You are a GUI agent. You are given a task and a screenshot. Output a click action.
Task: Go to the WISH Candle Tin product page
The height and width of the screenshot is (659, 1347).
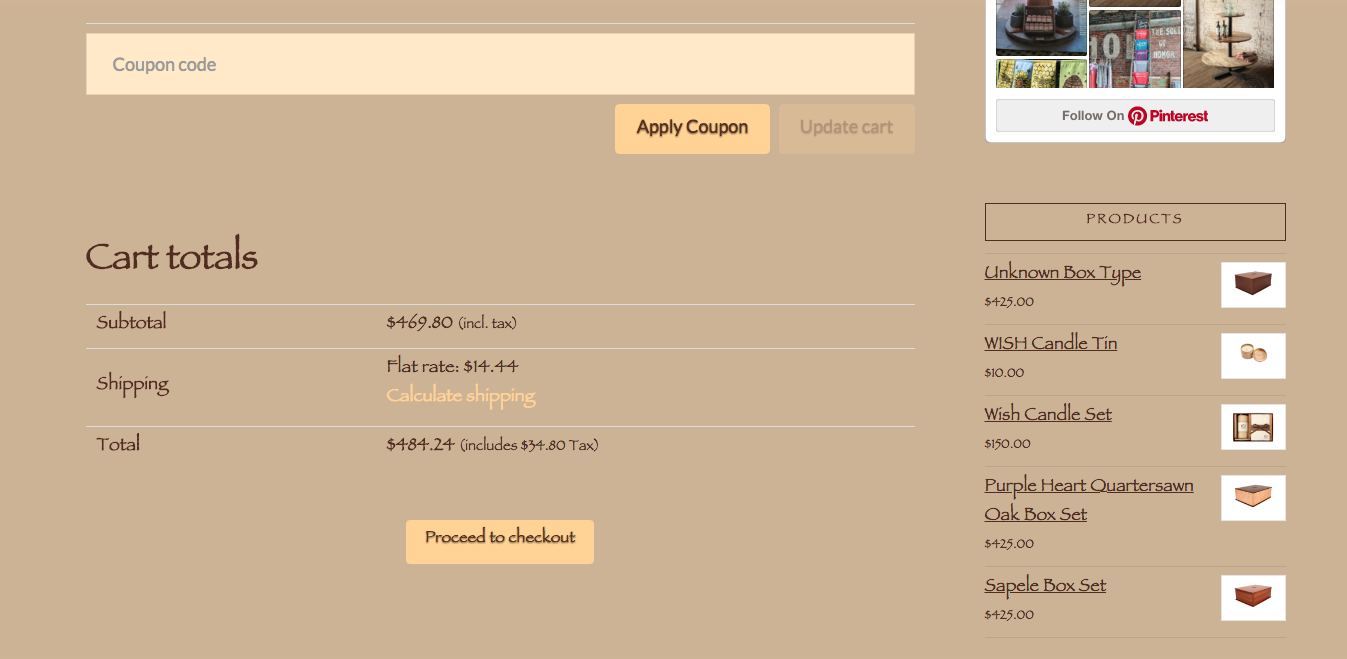(x=1050, y=344)
